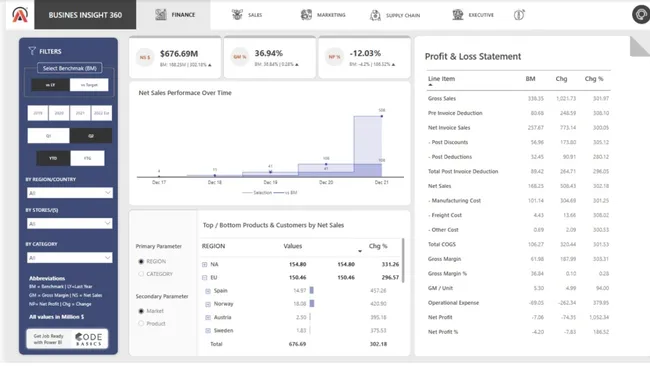This screenshot has height=366, width=650.
Task: Click the Select Benchmark (BM) label
Action: (x=70, y=68)
